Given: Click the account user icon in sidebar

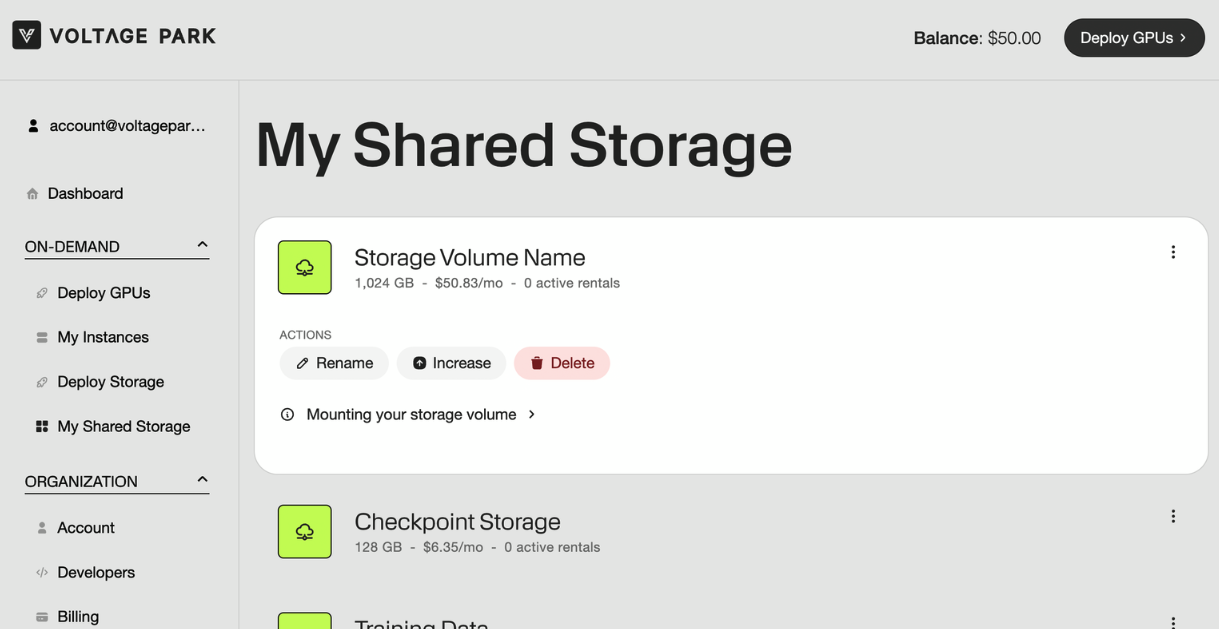Looking at the screenshot, I should pyautogui.click(x=33, y=126).
